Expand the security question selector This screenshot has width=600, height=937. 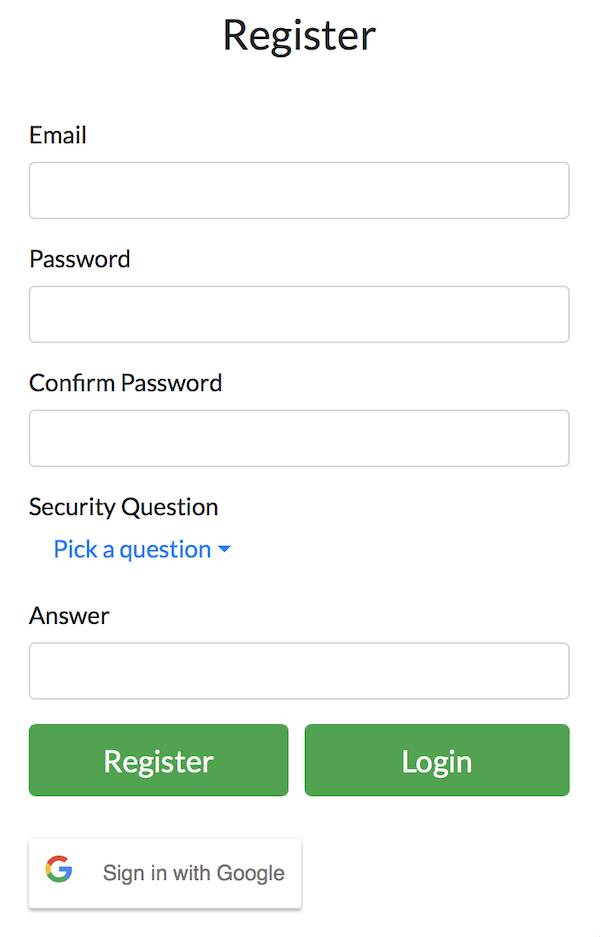click(x=132, y=549)
